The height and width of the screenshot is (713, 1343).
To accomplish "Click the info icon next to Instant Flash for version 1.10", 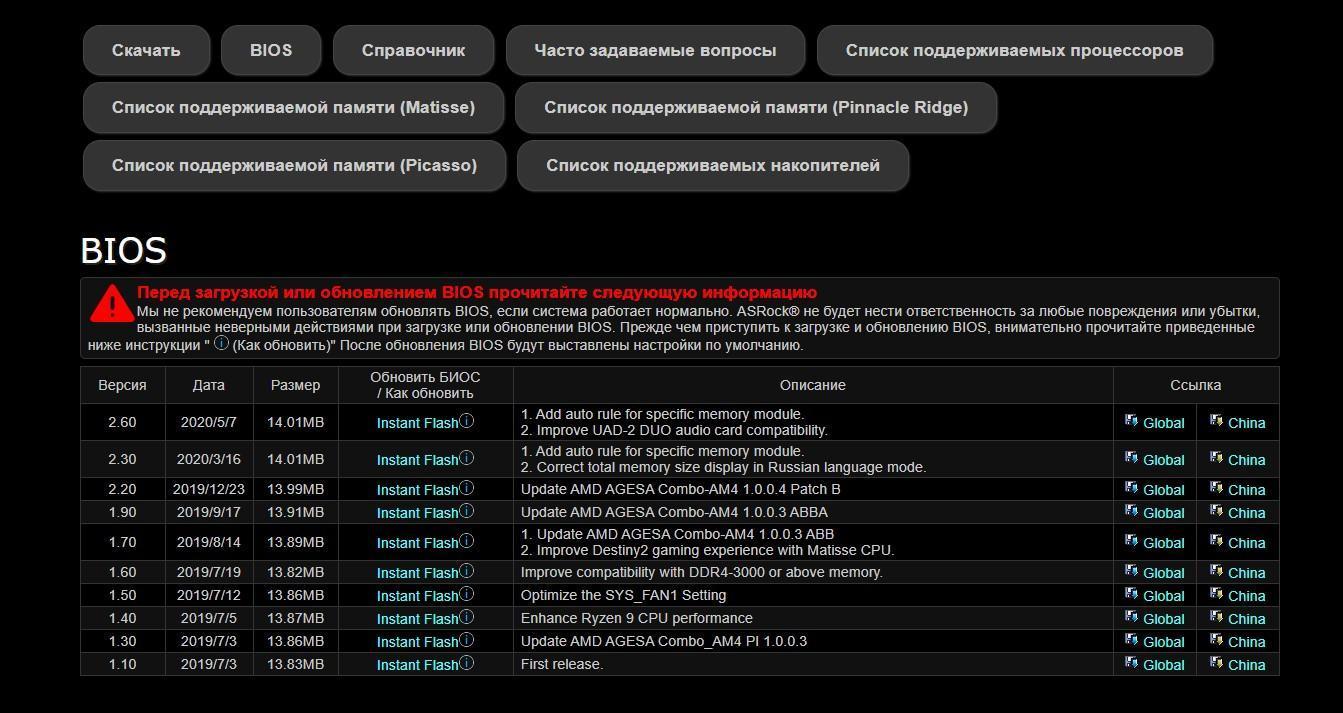I will (466, 663).
